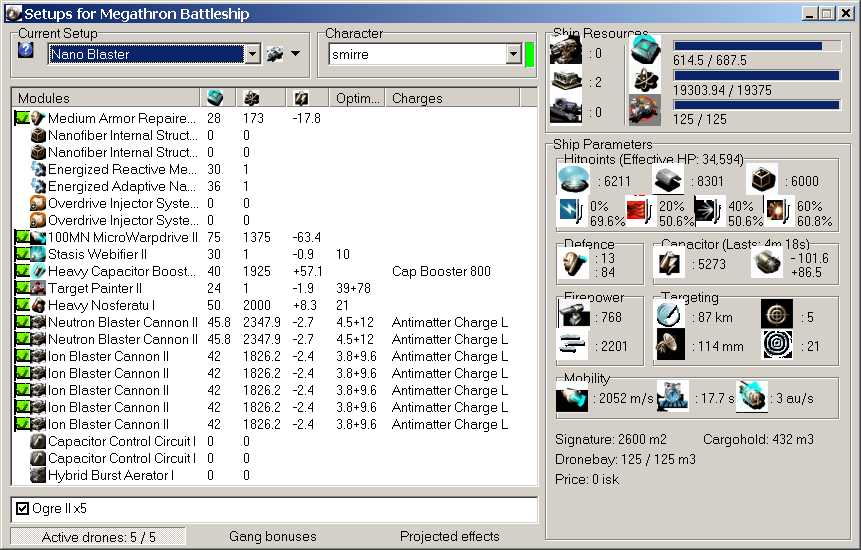Open the Gang bonuses section
This screenshot has height=550, width=861.
tap(272, 537)
